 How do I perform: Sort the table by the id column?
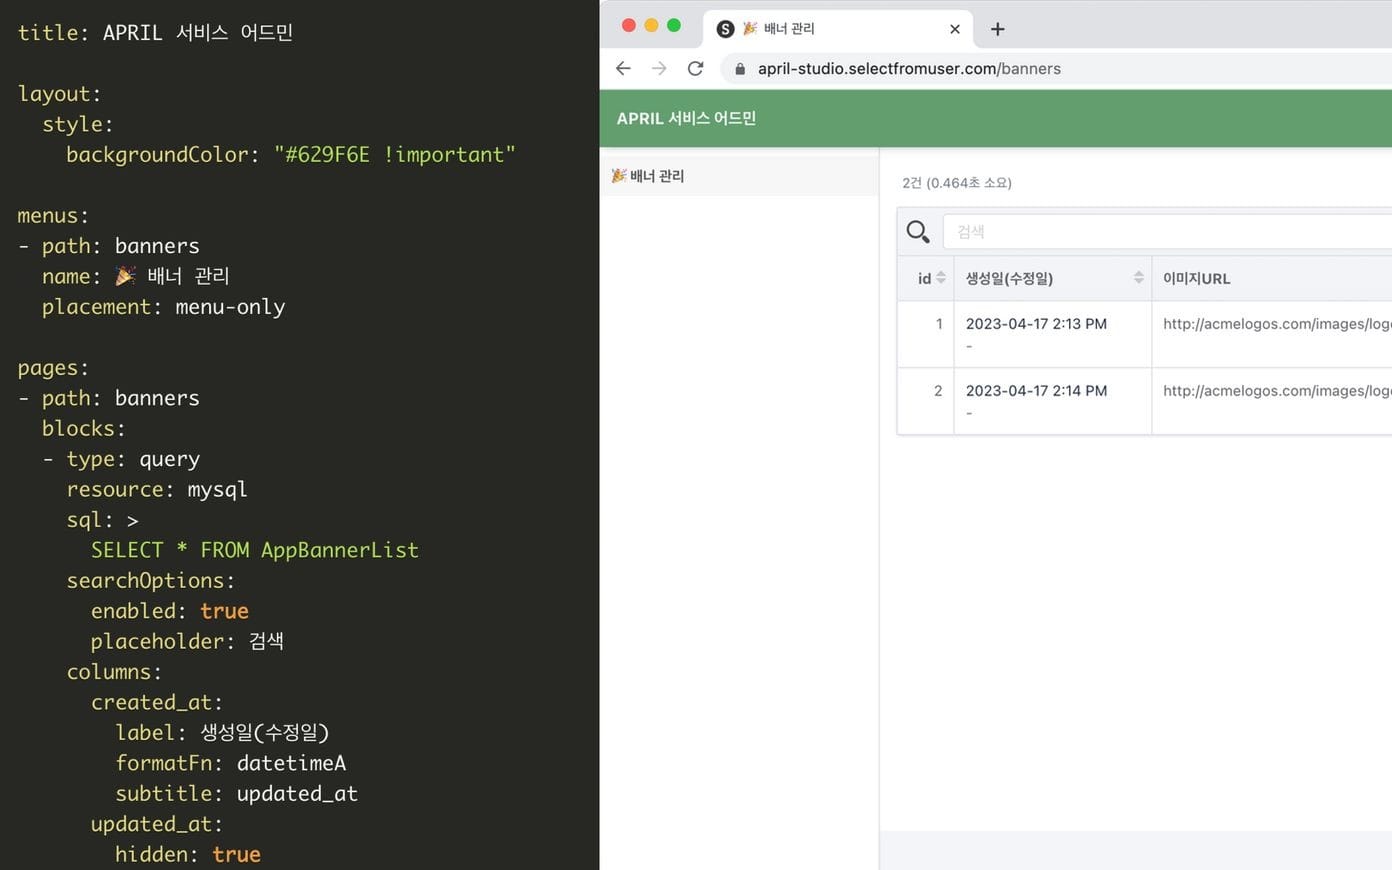coord(931,278)
